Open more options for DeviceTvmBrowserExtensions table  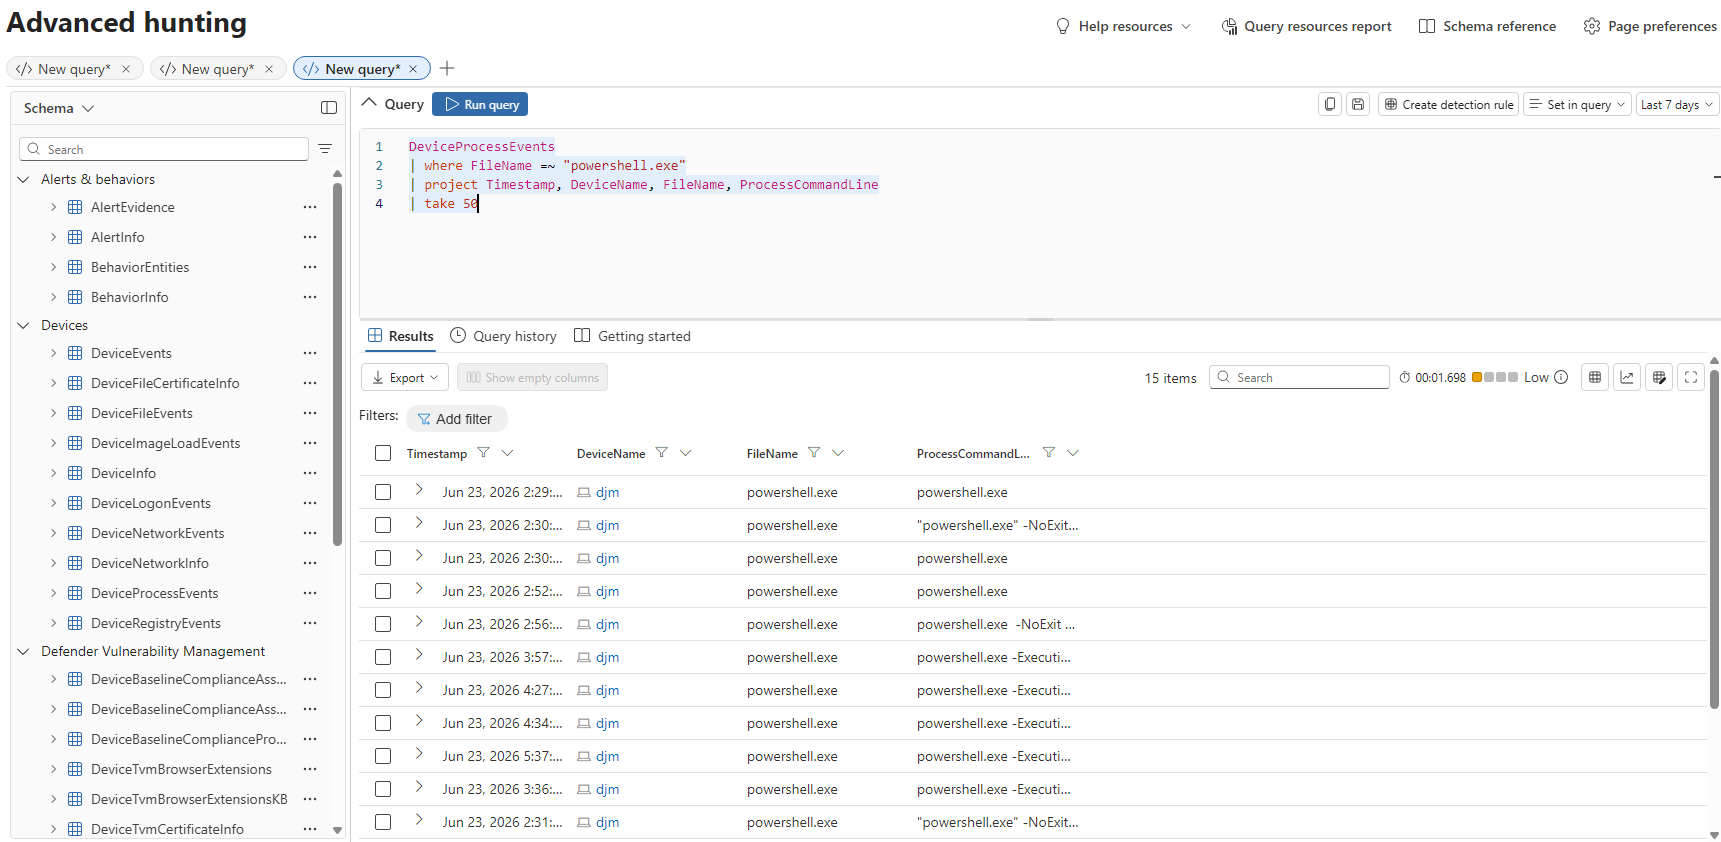(x=310, y=769)
